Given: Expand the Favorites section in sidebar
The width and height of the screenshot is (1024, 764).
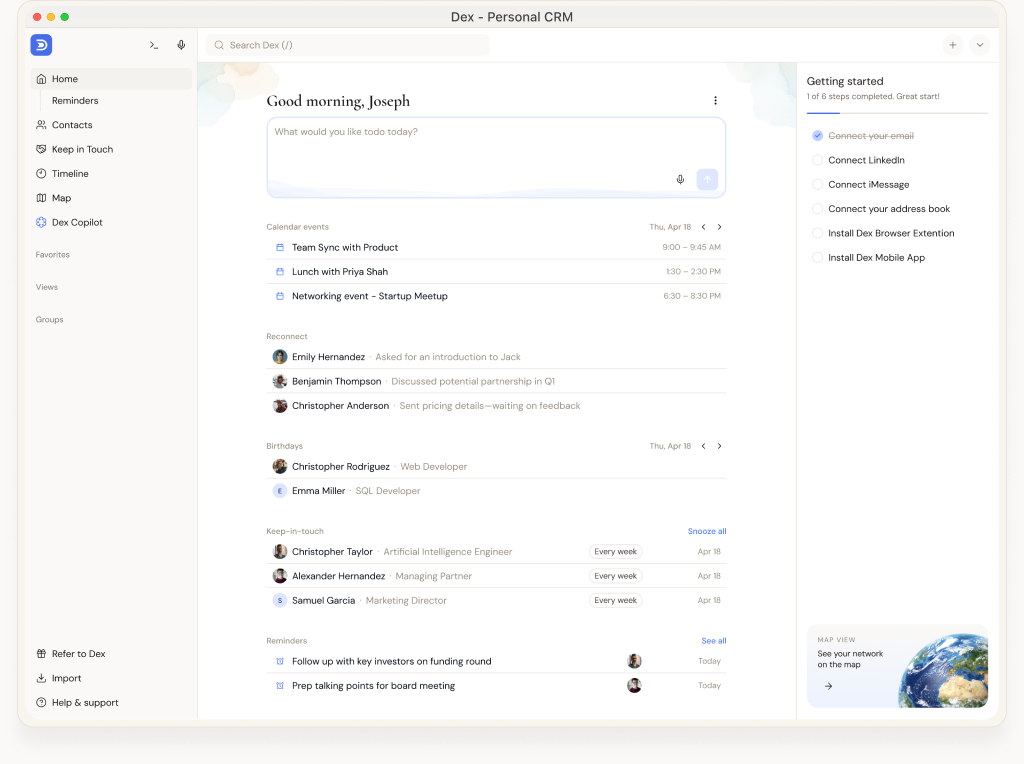Looking at the screenshot, I should tap(52, 255).
